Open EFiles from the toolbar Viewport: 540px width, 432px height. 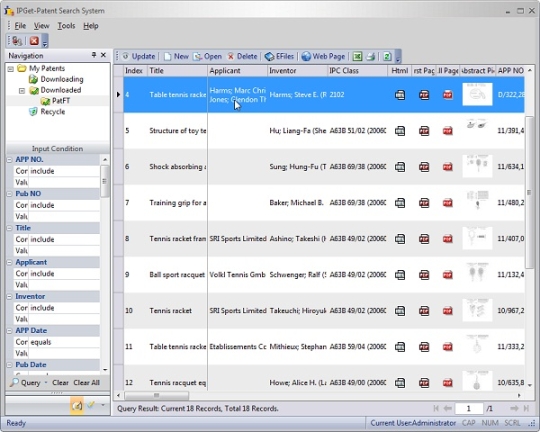[x=279, y=56]
